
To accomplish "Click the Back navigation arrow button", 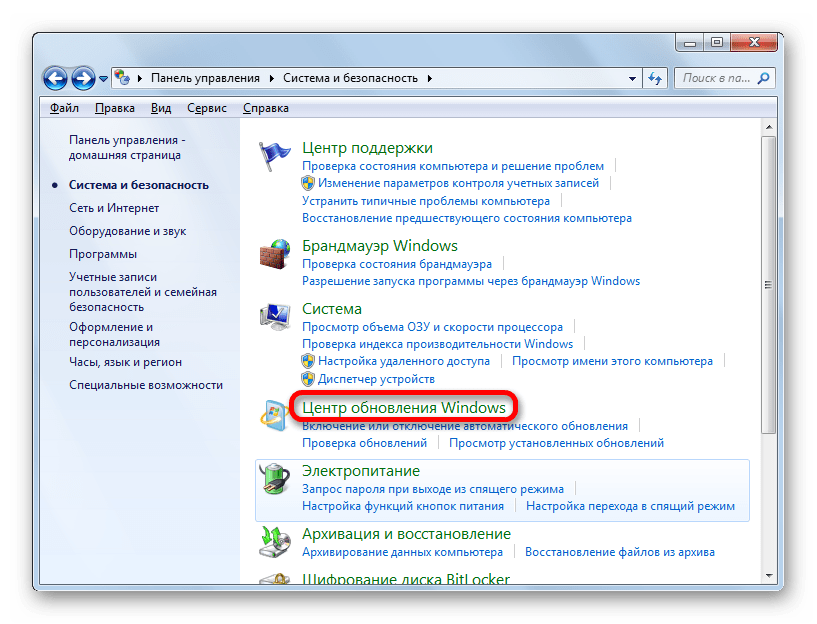I will click(56, 77).
